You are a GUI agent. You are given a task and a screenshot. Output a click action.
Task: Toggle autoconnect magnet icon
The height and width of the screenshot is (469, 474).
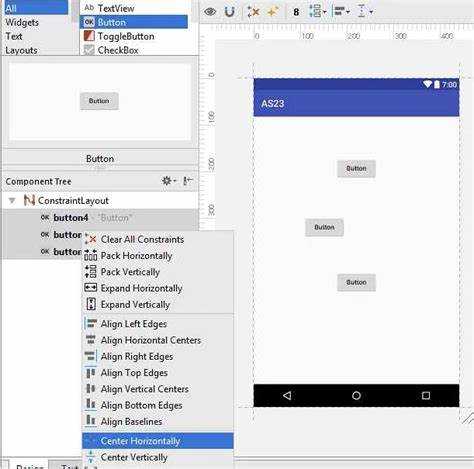[229, 12]
